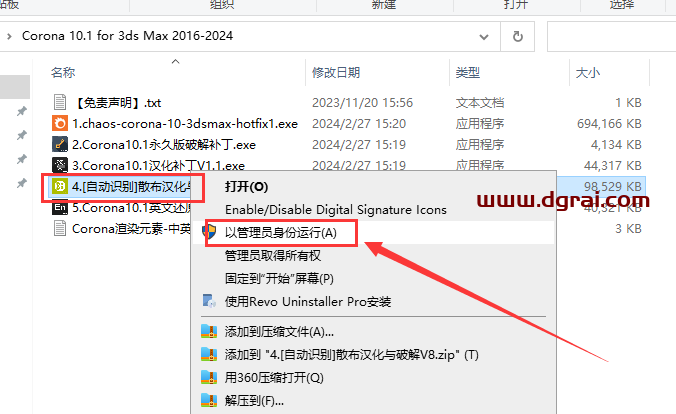676x414 pixels.
Task: Click the Corona 10.1 for 3ds Max 2016-2024 breadcrumb
Action: pos(128,35)
